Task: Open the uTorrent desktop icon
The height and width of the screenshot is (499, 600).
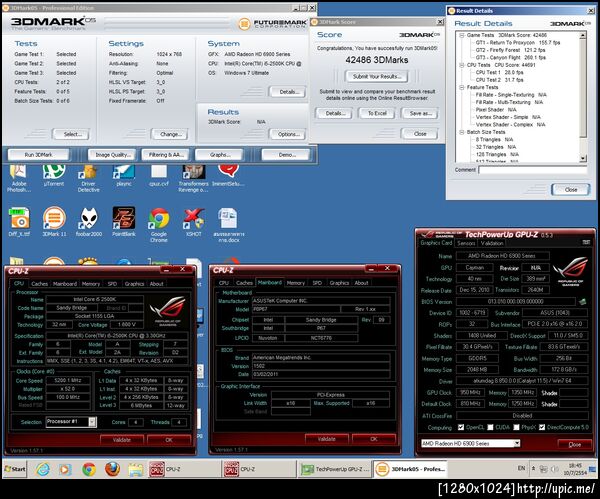Action: tap(54, 176)
